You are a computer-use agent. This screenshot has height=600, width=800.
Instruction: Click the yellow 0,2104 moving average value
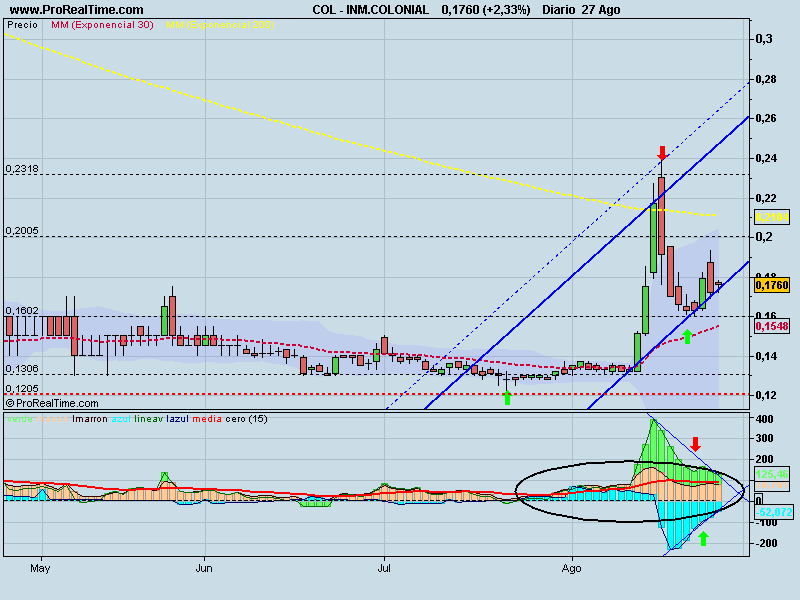(772, 217)
